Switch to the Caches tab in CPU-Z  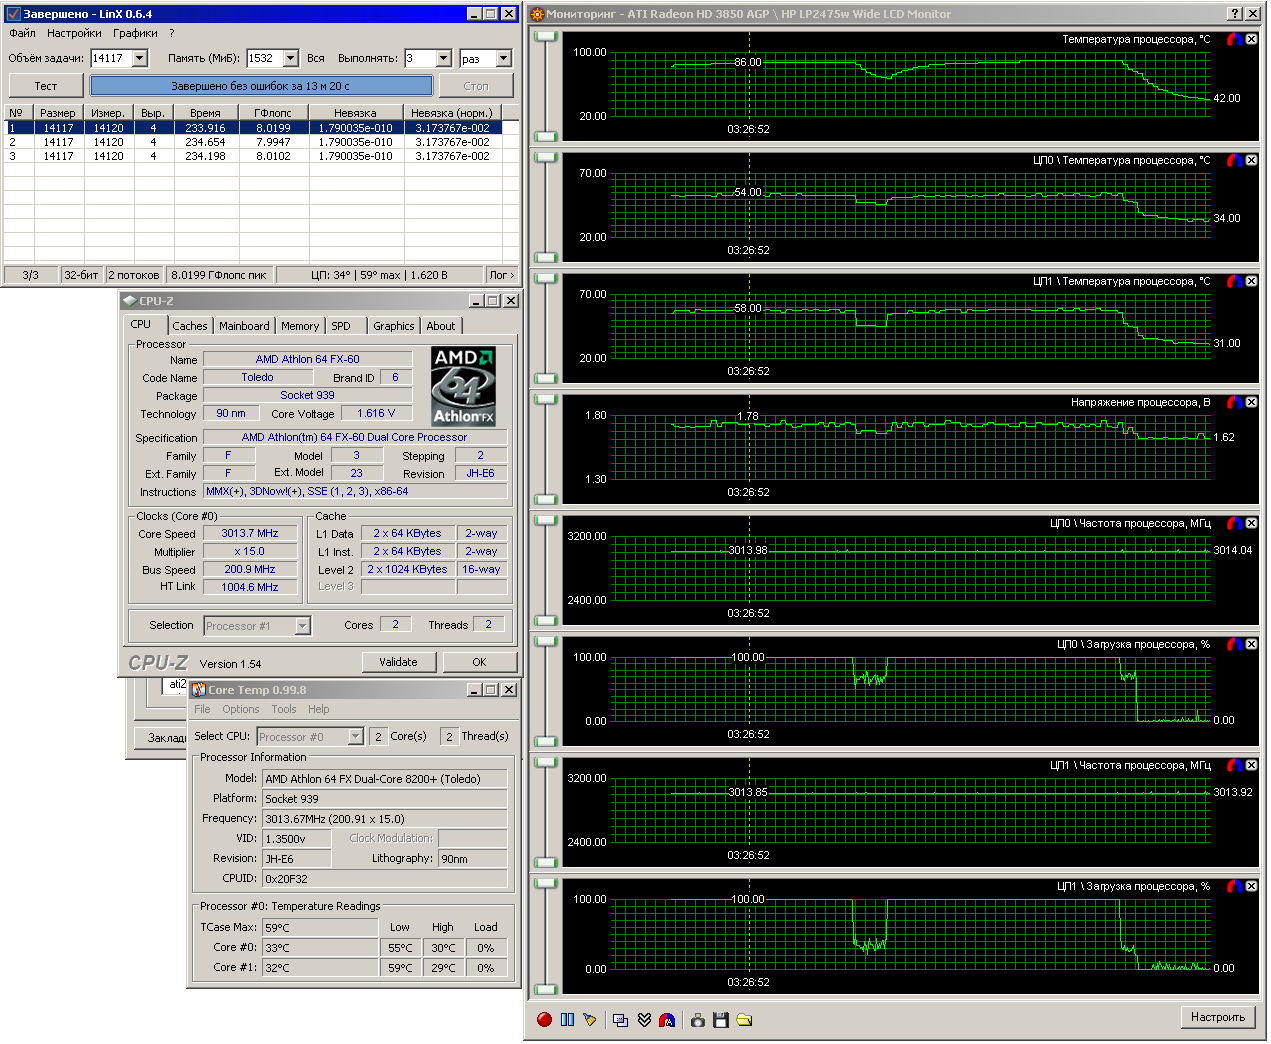pyautogui.click(x=190, y=326)
